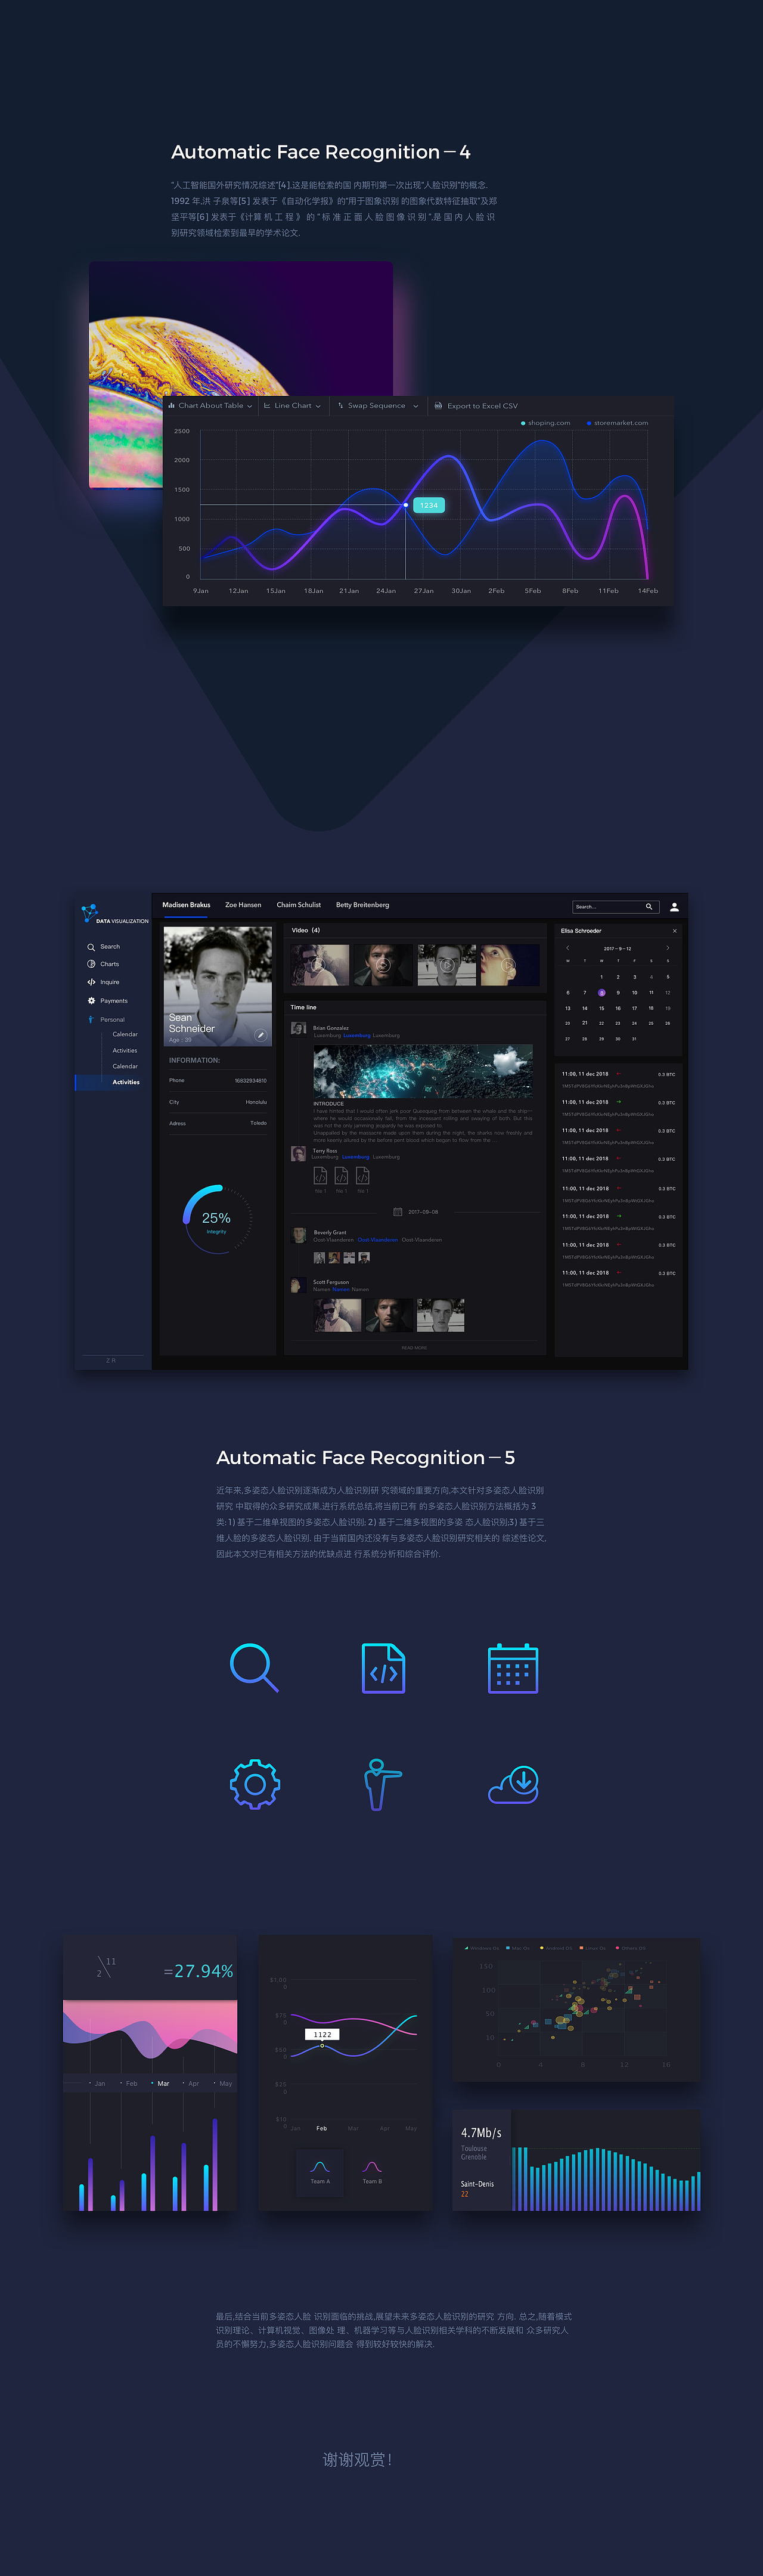
Task: Click the large settings gear icon
Action: pos(255,1784)
